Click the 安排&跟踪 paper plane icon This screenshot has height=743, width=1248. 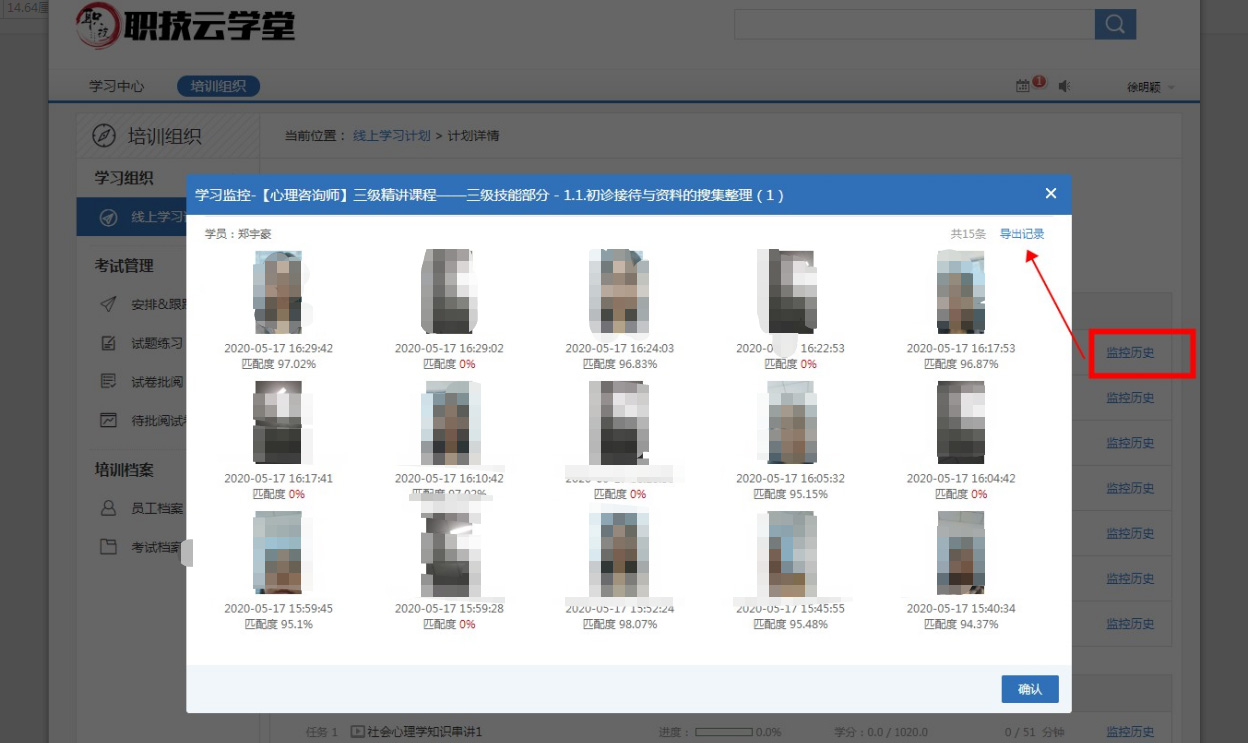[x=109, y=305]
